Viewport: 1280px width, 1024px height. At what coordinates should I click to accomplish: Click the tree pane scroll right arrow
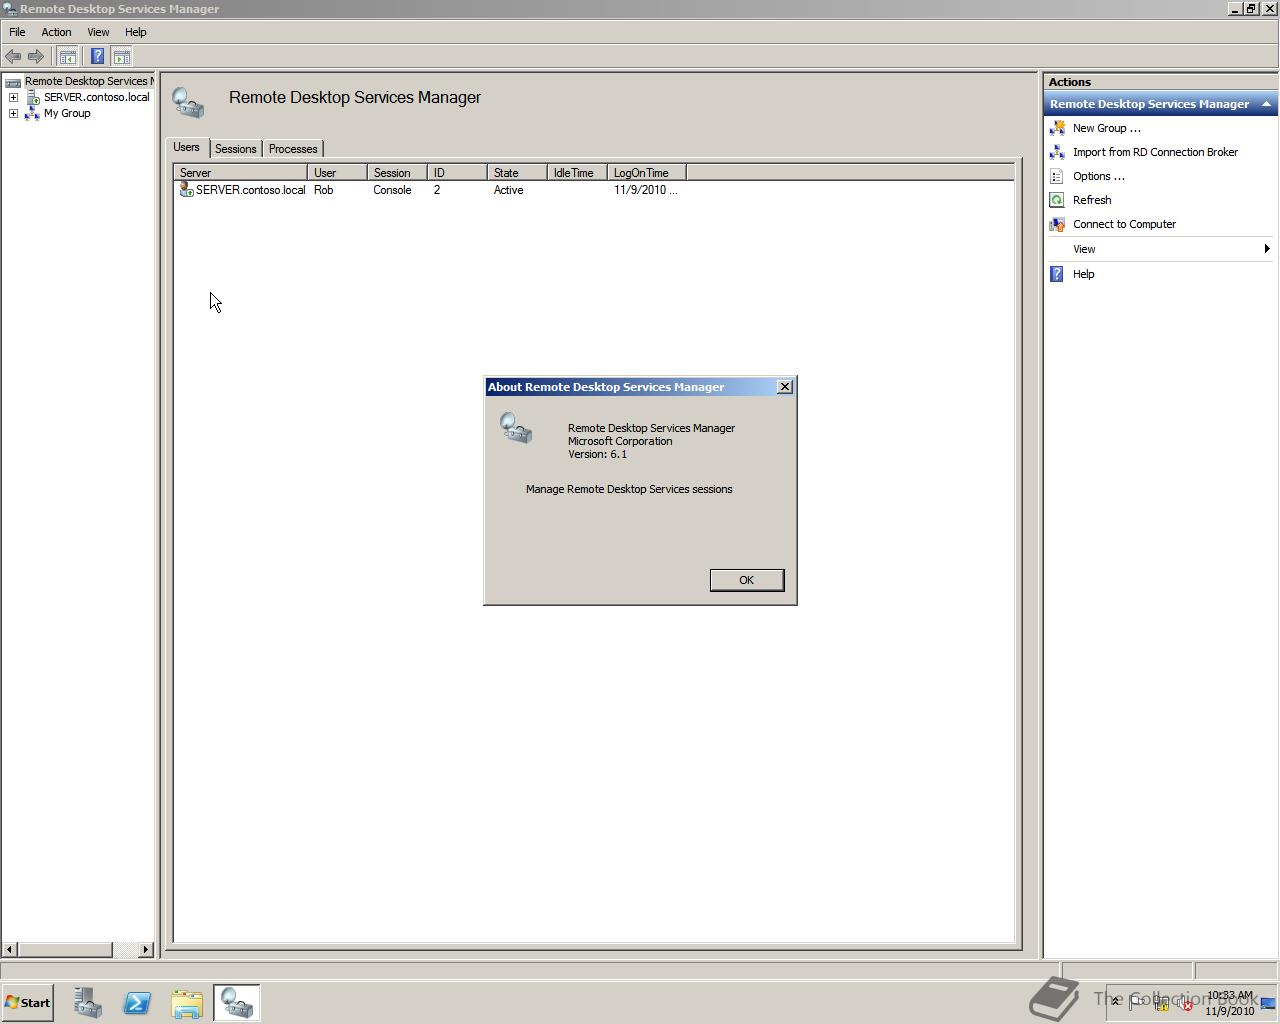(x=146, y=949)
